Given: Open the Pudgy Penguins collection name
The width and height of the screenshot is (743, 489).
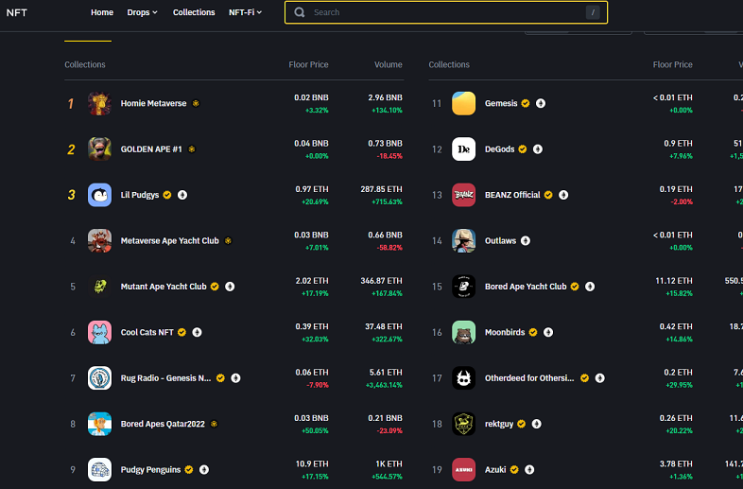Looking at the screenshot, I should pyautogui.click(x=151, y=470).
